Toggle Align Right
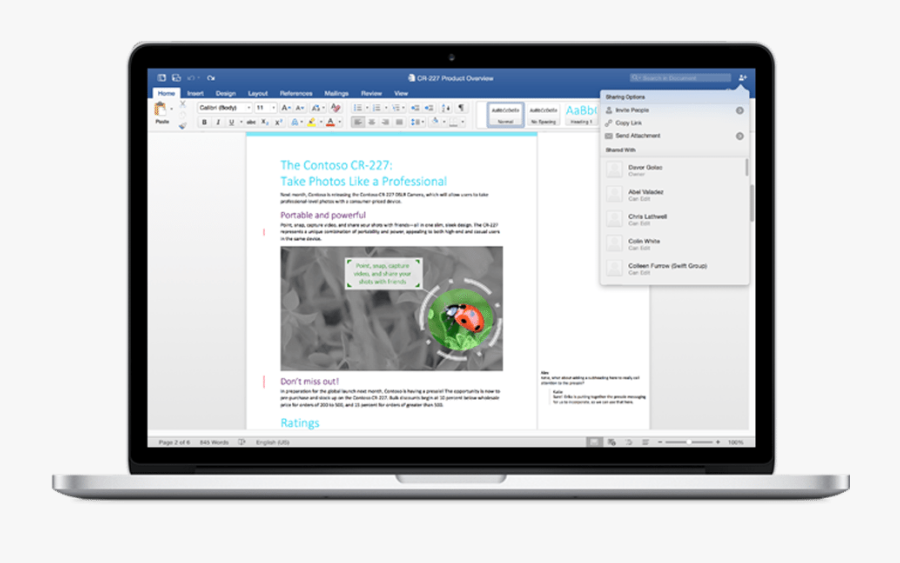 pyautogui.click(x=385, y=122)
